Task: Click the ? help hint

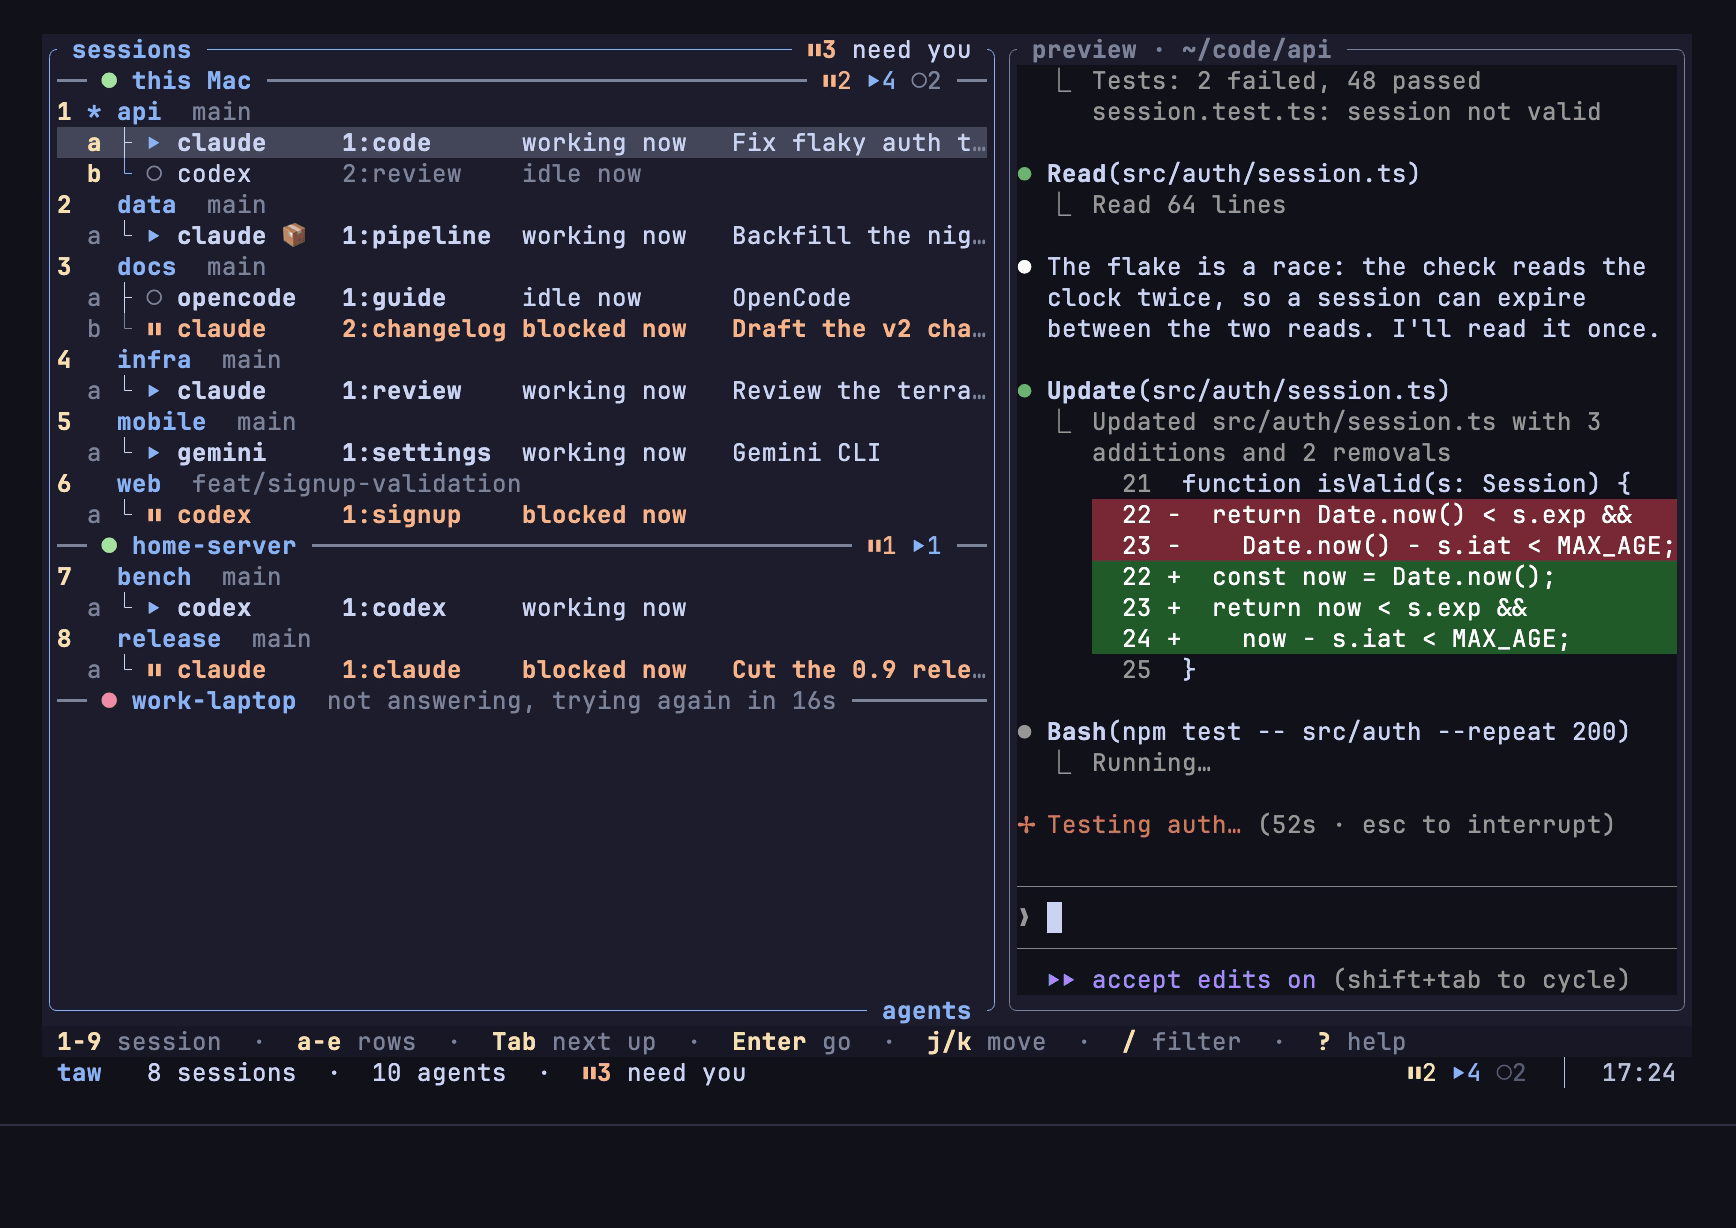Action: pos(1361,1042)
